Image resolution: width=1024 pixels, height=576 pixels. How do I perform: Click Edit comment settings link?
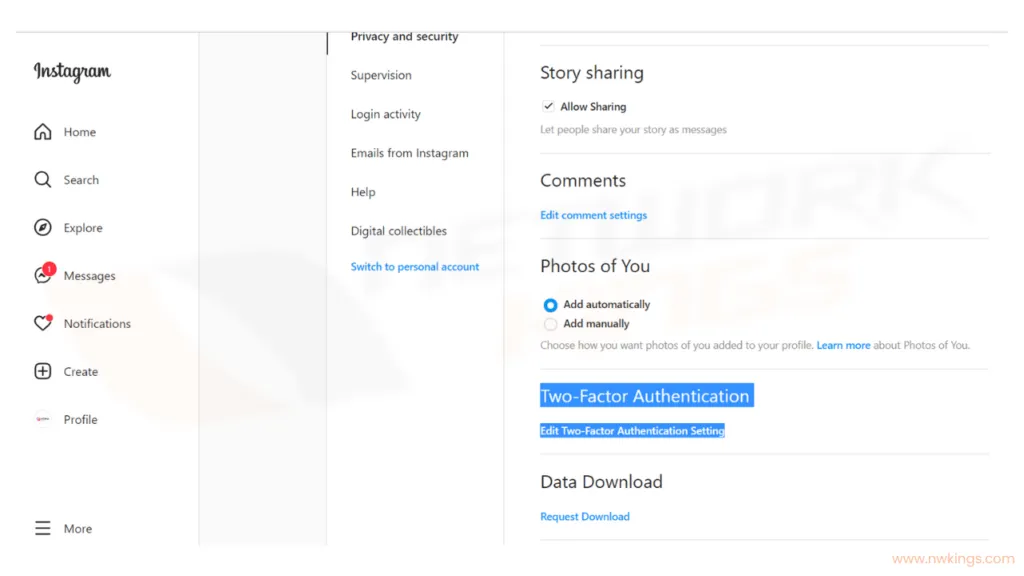593,215
